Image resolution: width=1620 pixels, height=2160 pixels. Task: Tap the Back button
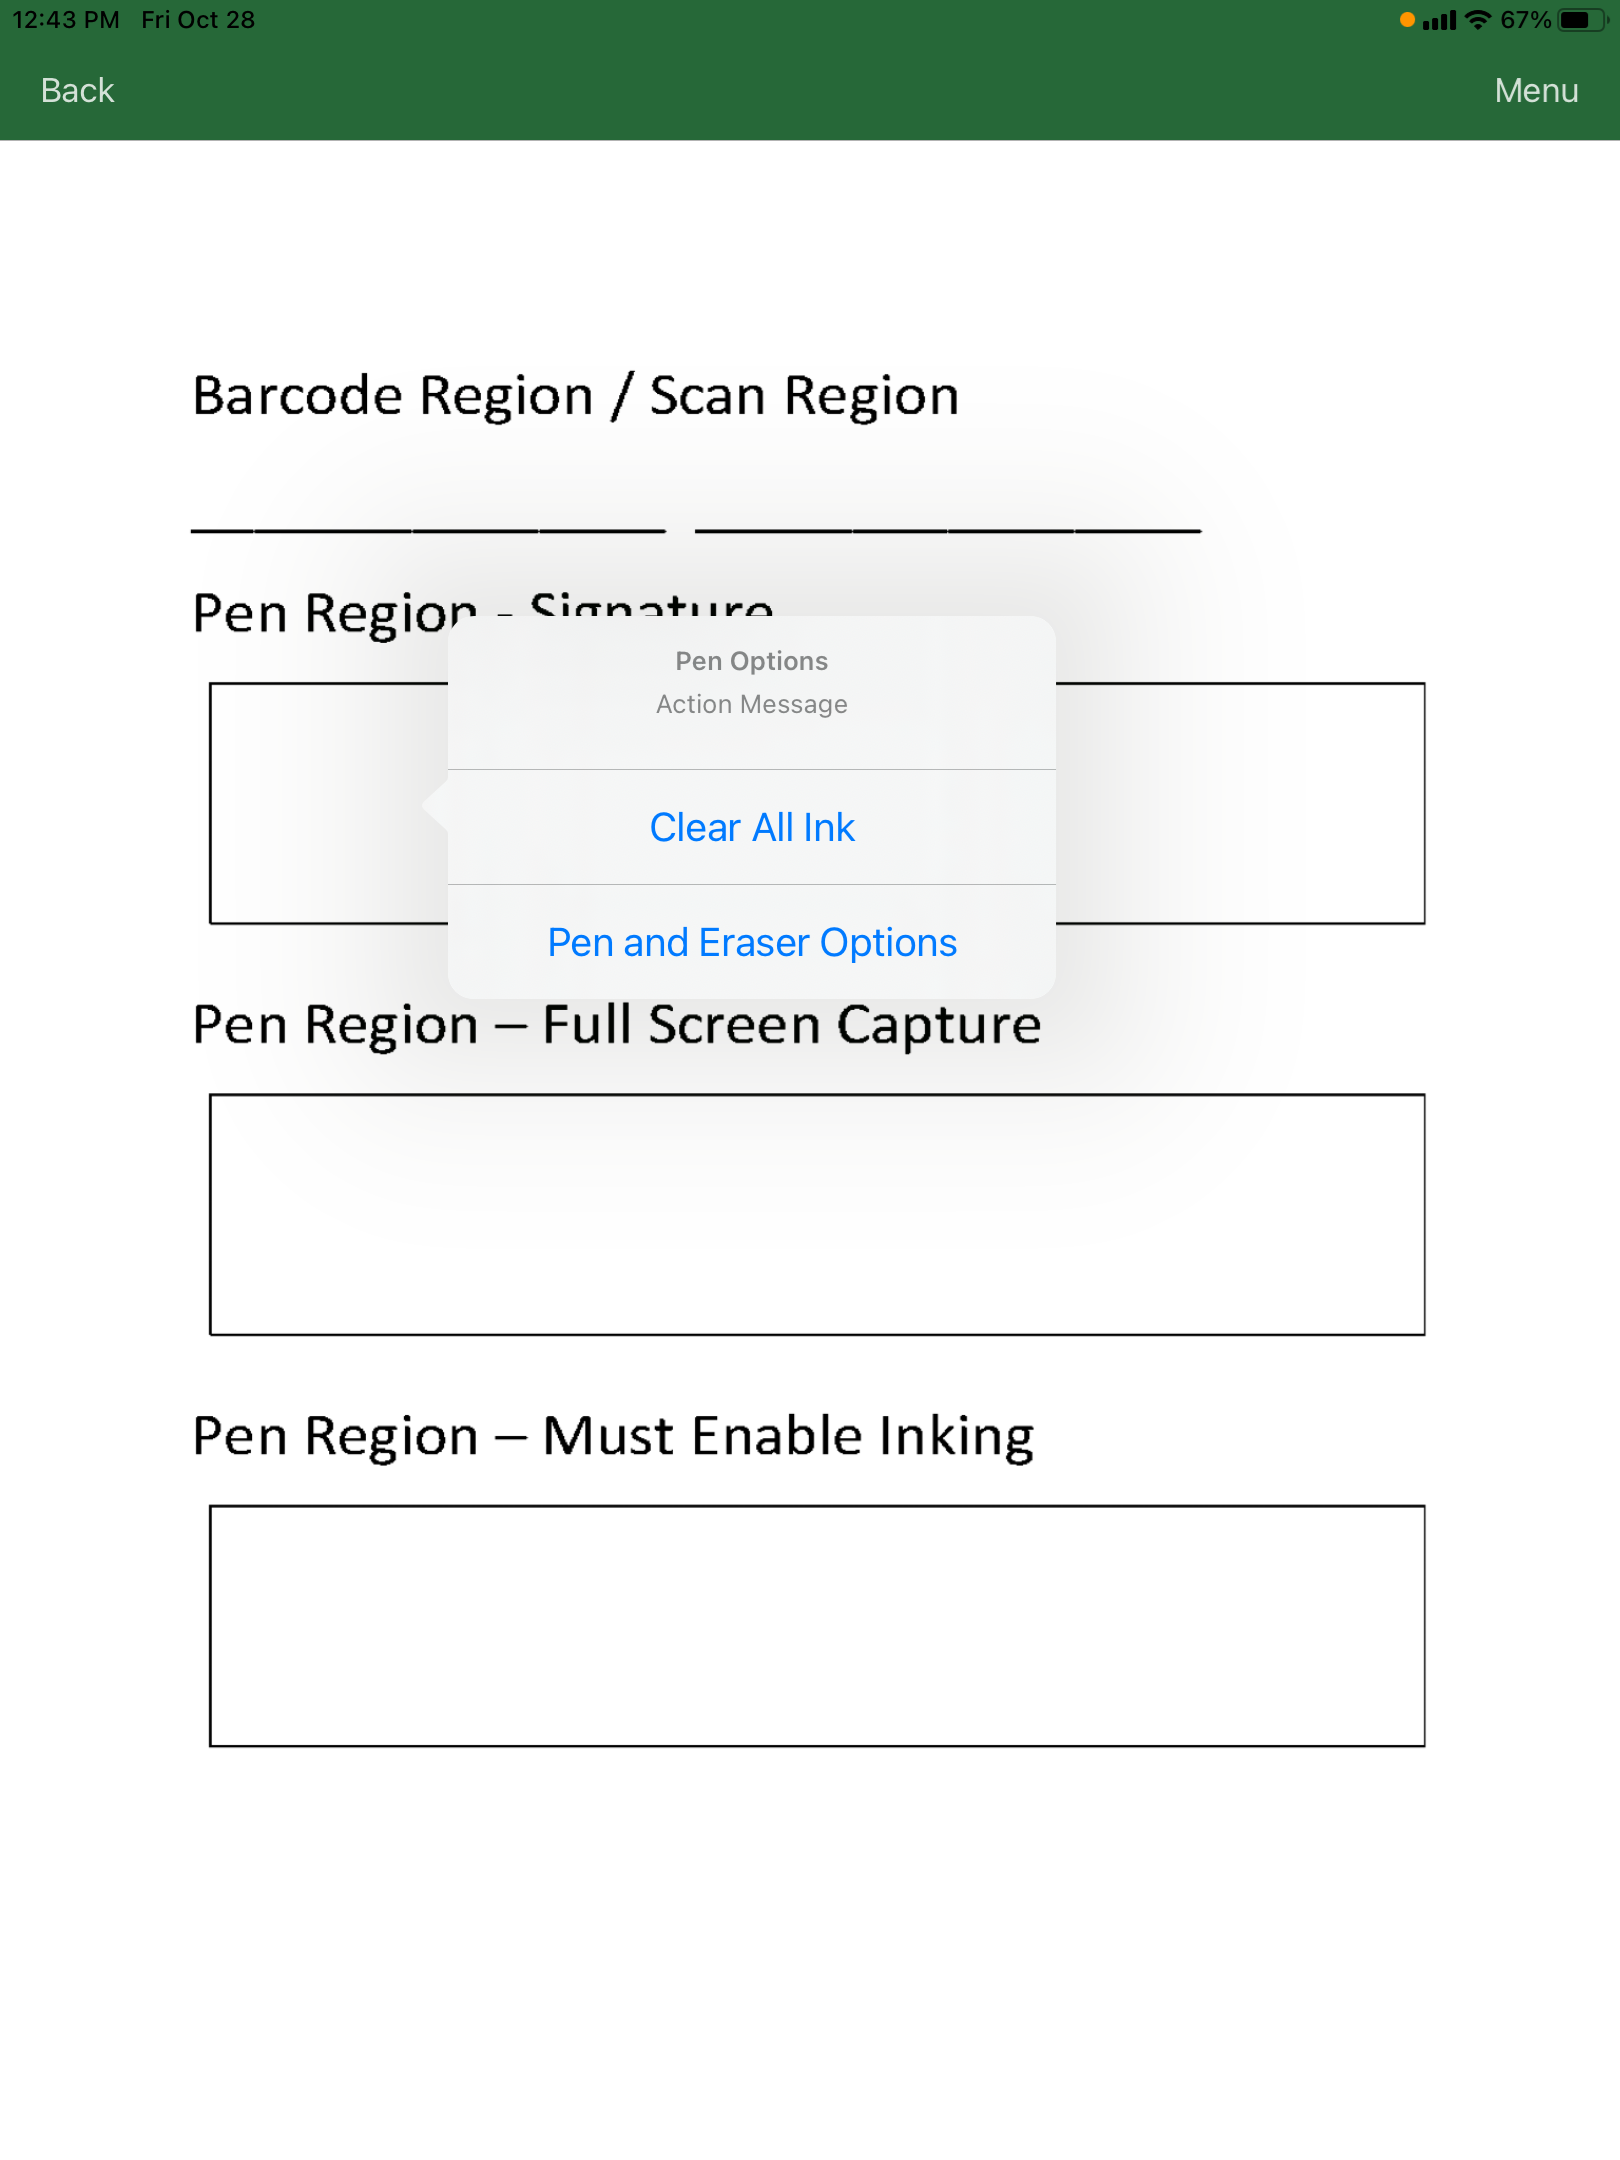click(x=77, y=90)
